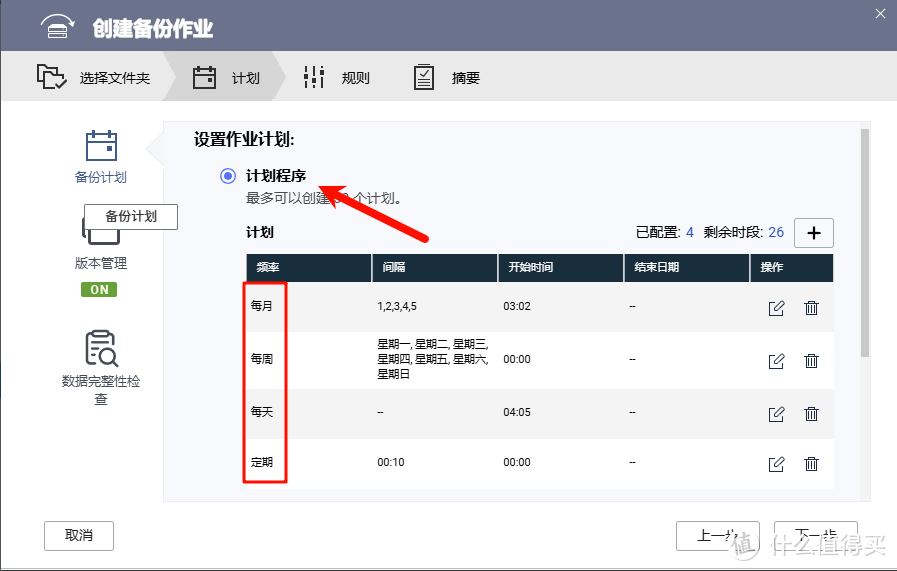
Task: Click the 04:05 start time
Action: click(x=517, y=412)
